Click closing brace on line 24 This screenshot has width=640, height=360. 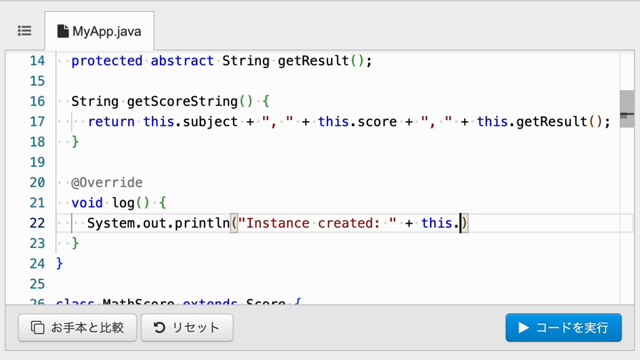[60, 264]
